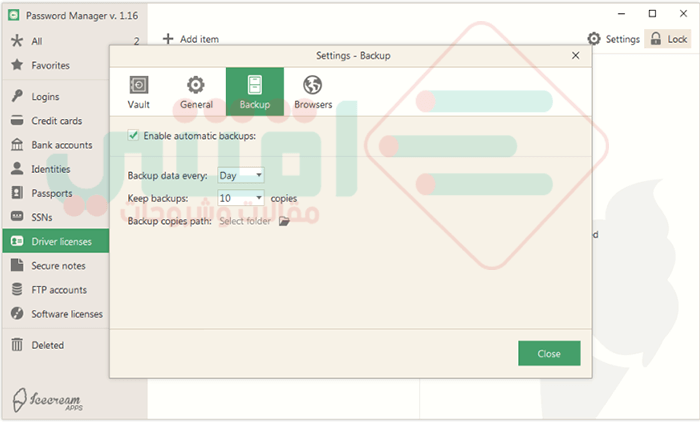Click the Add item label
This screenshot has width=700, height=422.
(200, 39)
